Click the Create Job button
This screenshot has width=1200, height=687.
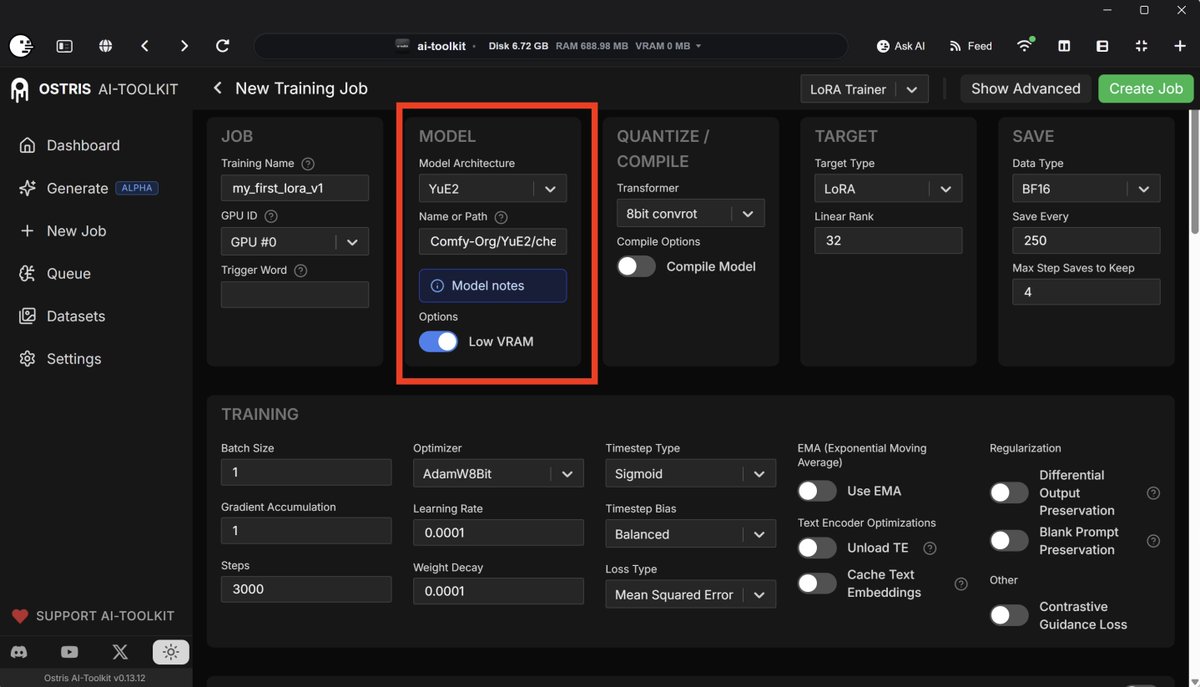[1146, 88]
